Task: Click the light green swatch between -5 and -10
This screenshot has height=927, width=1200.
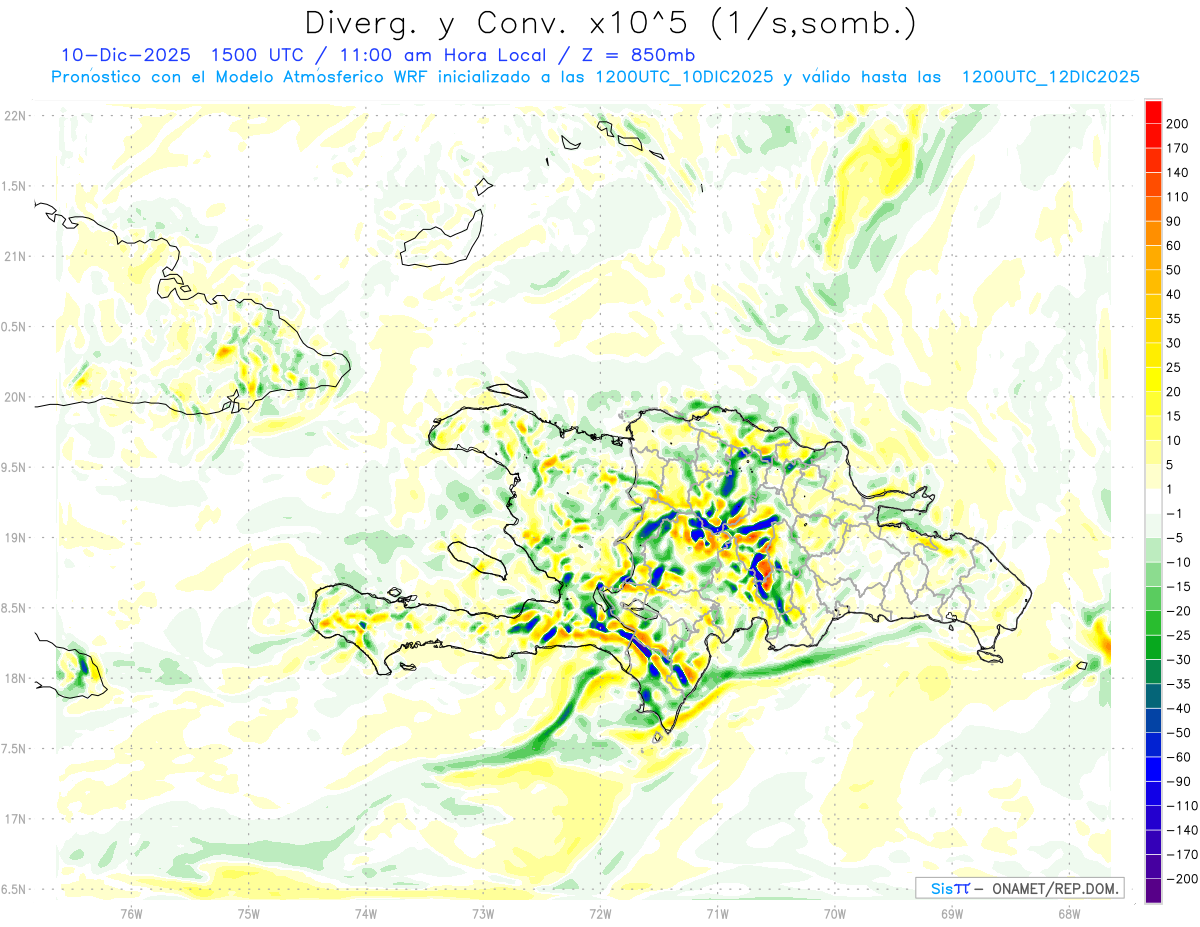Action: click(x=1153, y=551)
